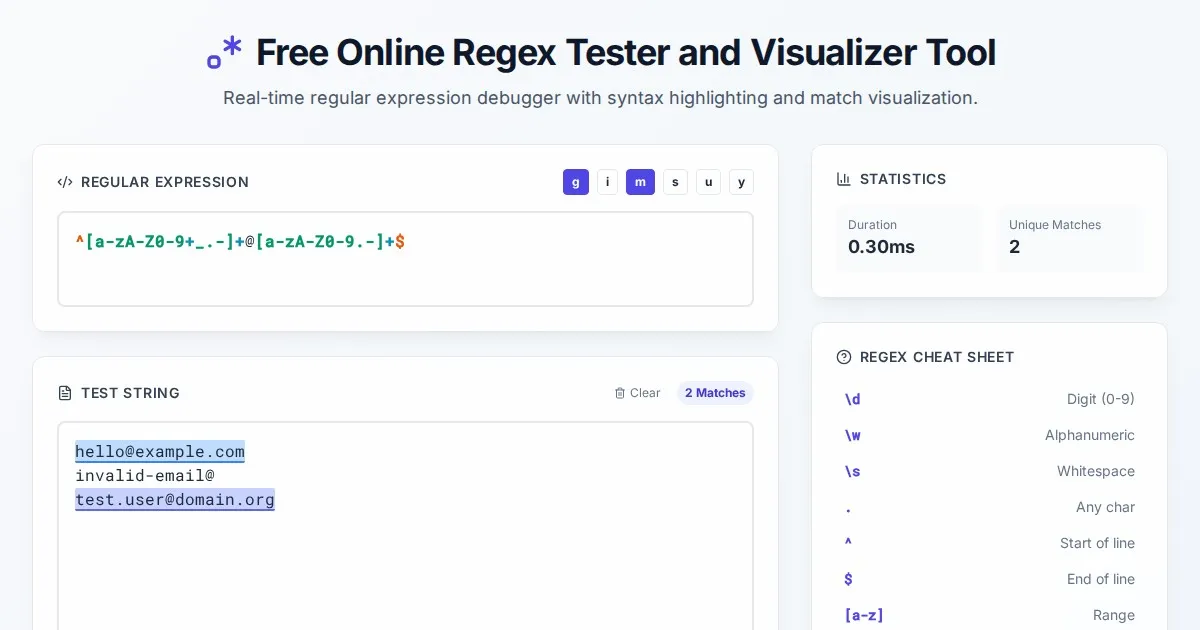Image resolution: width=1200 pixels, height=630 pixels.
Task: Select the [a-z] Range cheat sheet entry
Action: (989, 615)
